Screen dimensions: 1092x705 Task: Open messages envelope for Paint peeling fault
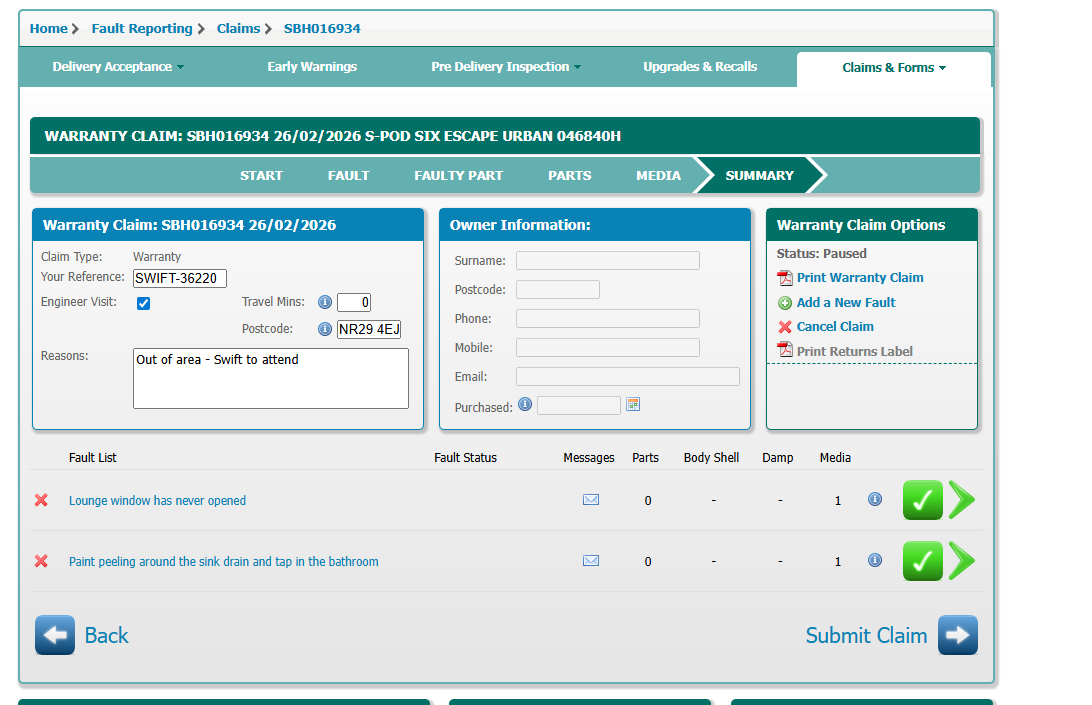pyautogui.click(x=590, y=561)
